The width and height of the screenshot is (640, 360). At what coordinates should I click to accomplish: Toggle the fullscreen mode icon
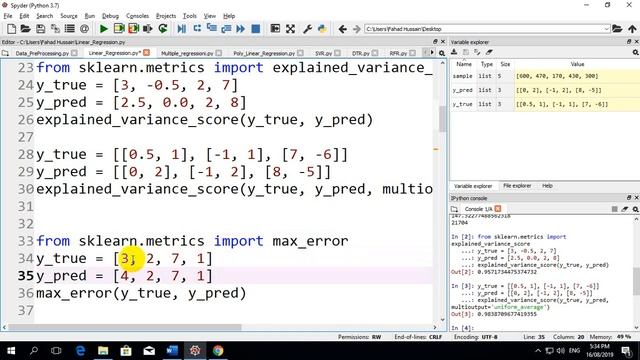click(290, 29)
